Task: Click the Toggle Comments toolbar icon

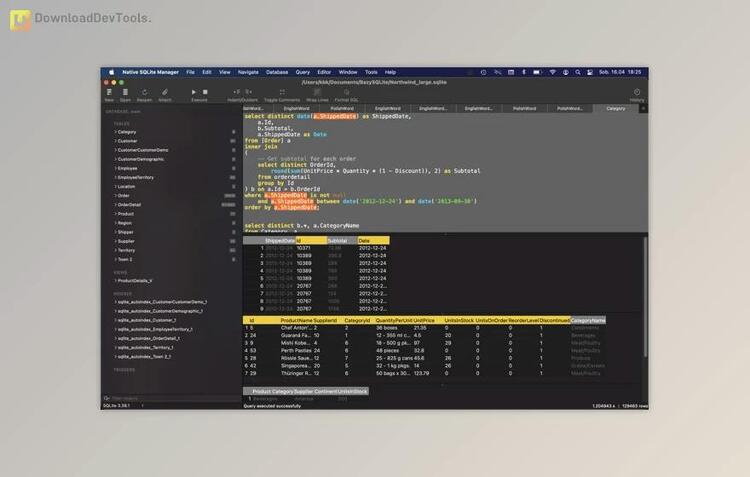Action: 282,92
